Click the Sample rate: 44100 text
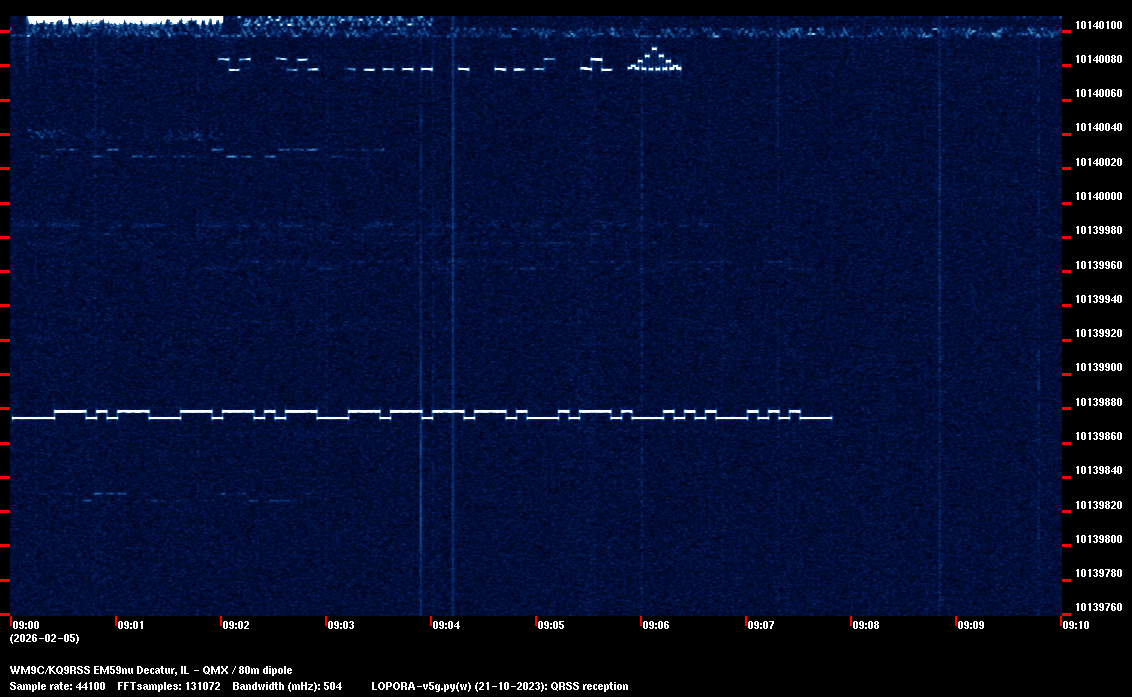Screen dimensions: 1132x697 57,686
